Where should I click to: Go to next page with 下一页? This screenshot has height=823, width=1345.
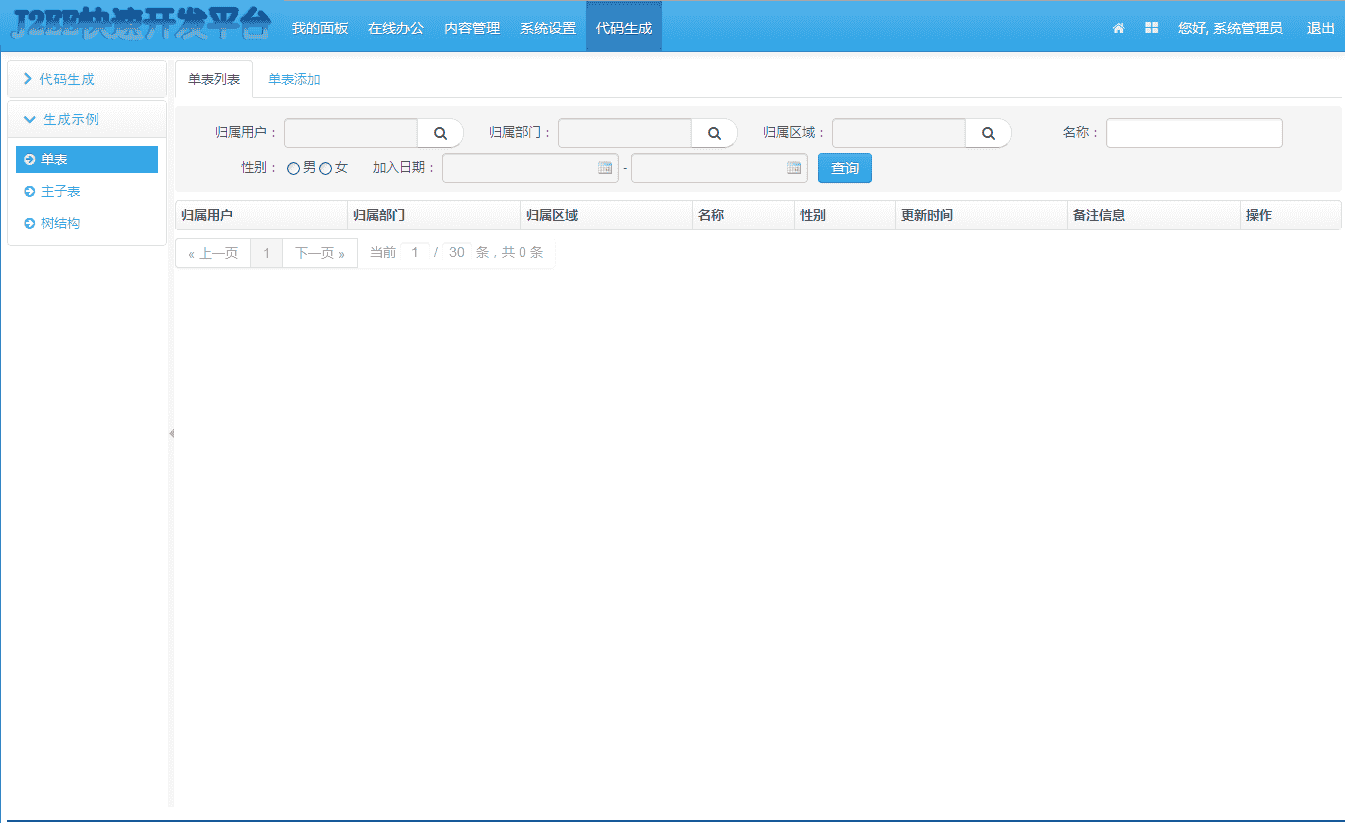coord(320,253)
